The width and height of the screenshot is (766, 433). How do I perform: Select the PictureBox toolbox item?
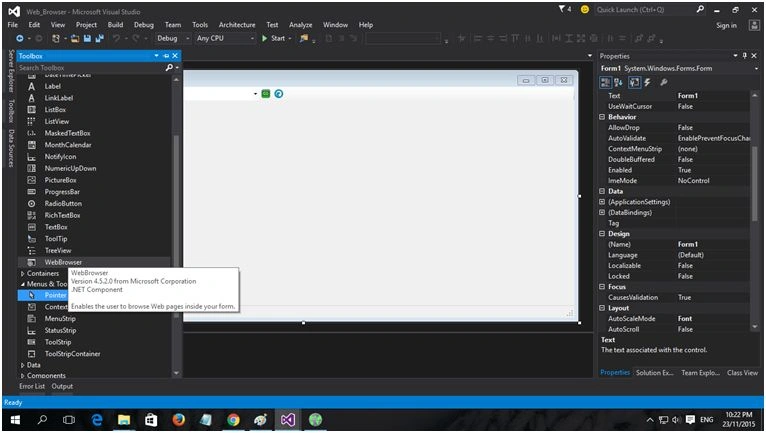click(x=60, y=180)
